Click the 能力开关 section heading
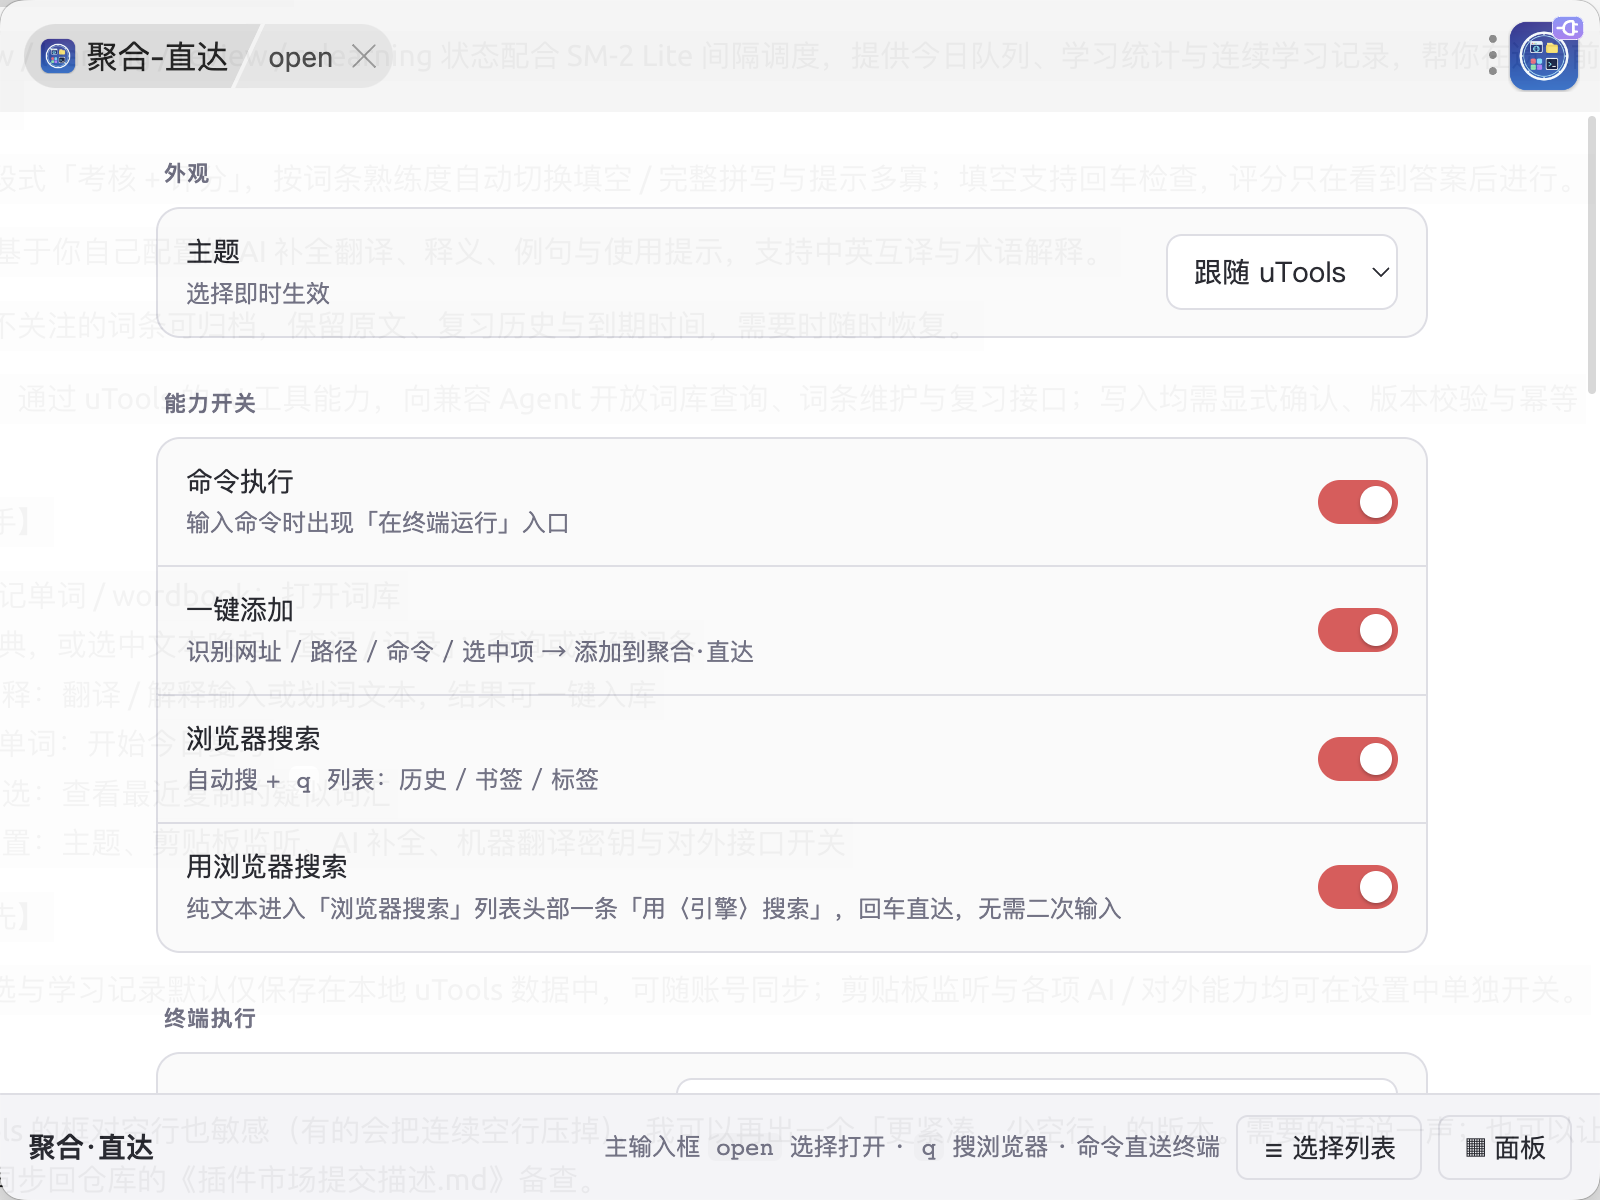This screenshot has width=1600, height=1200. 210,403
